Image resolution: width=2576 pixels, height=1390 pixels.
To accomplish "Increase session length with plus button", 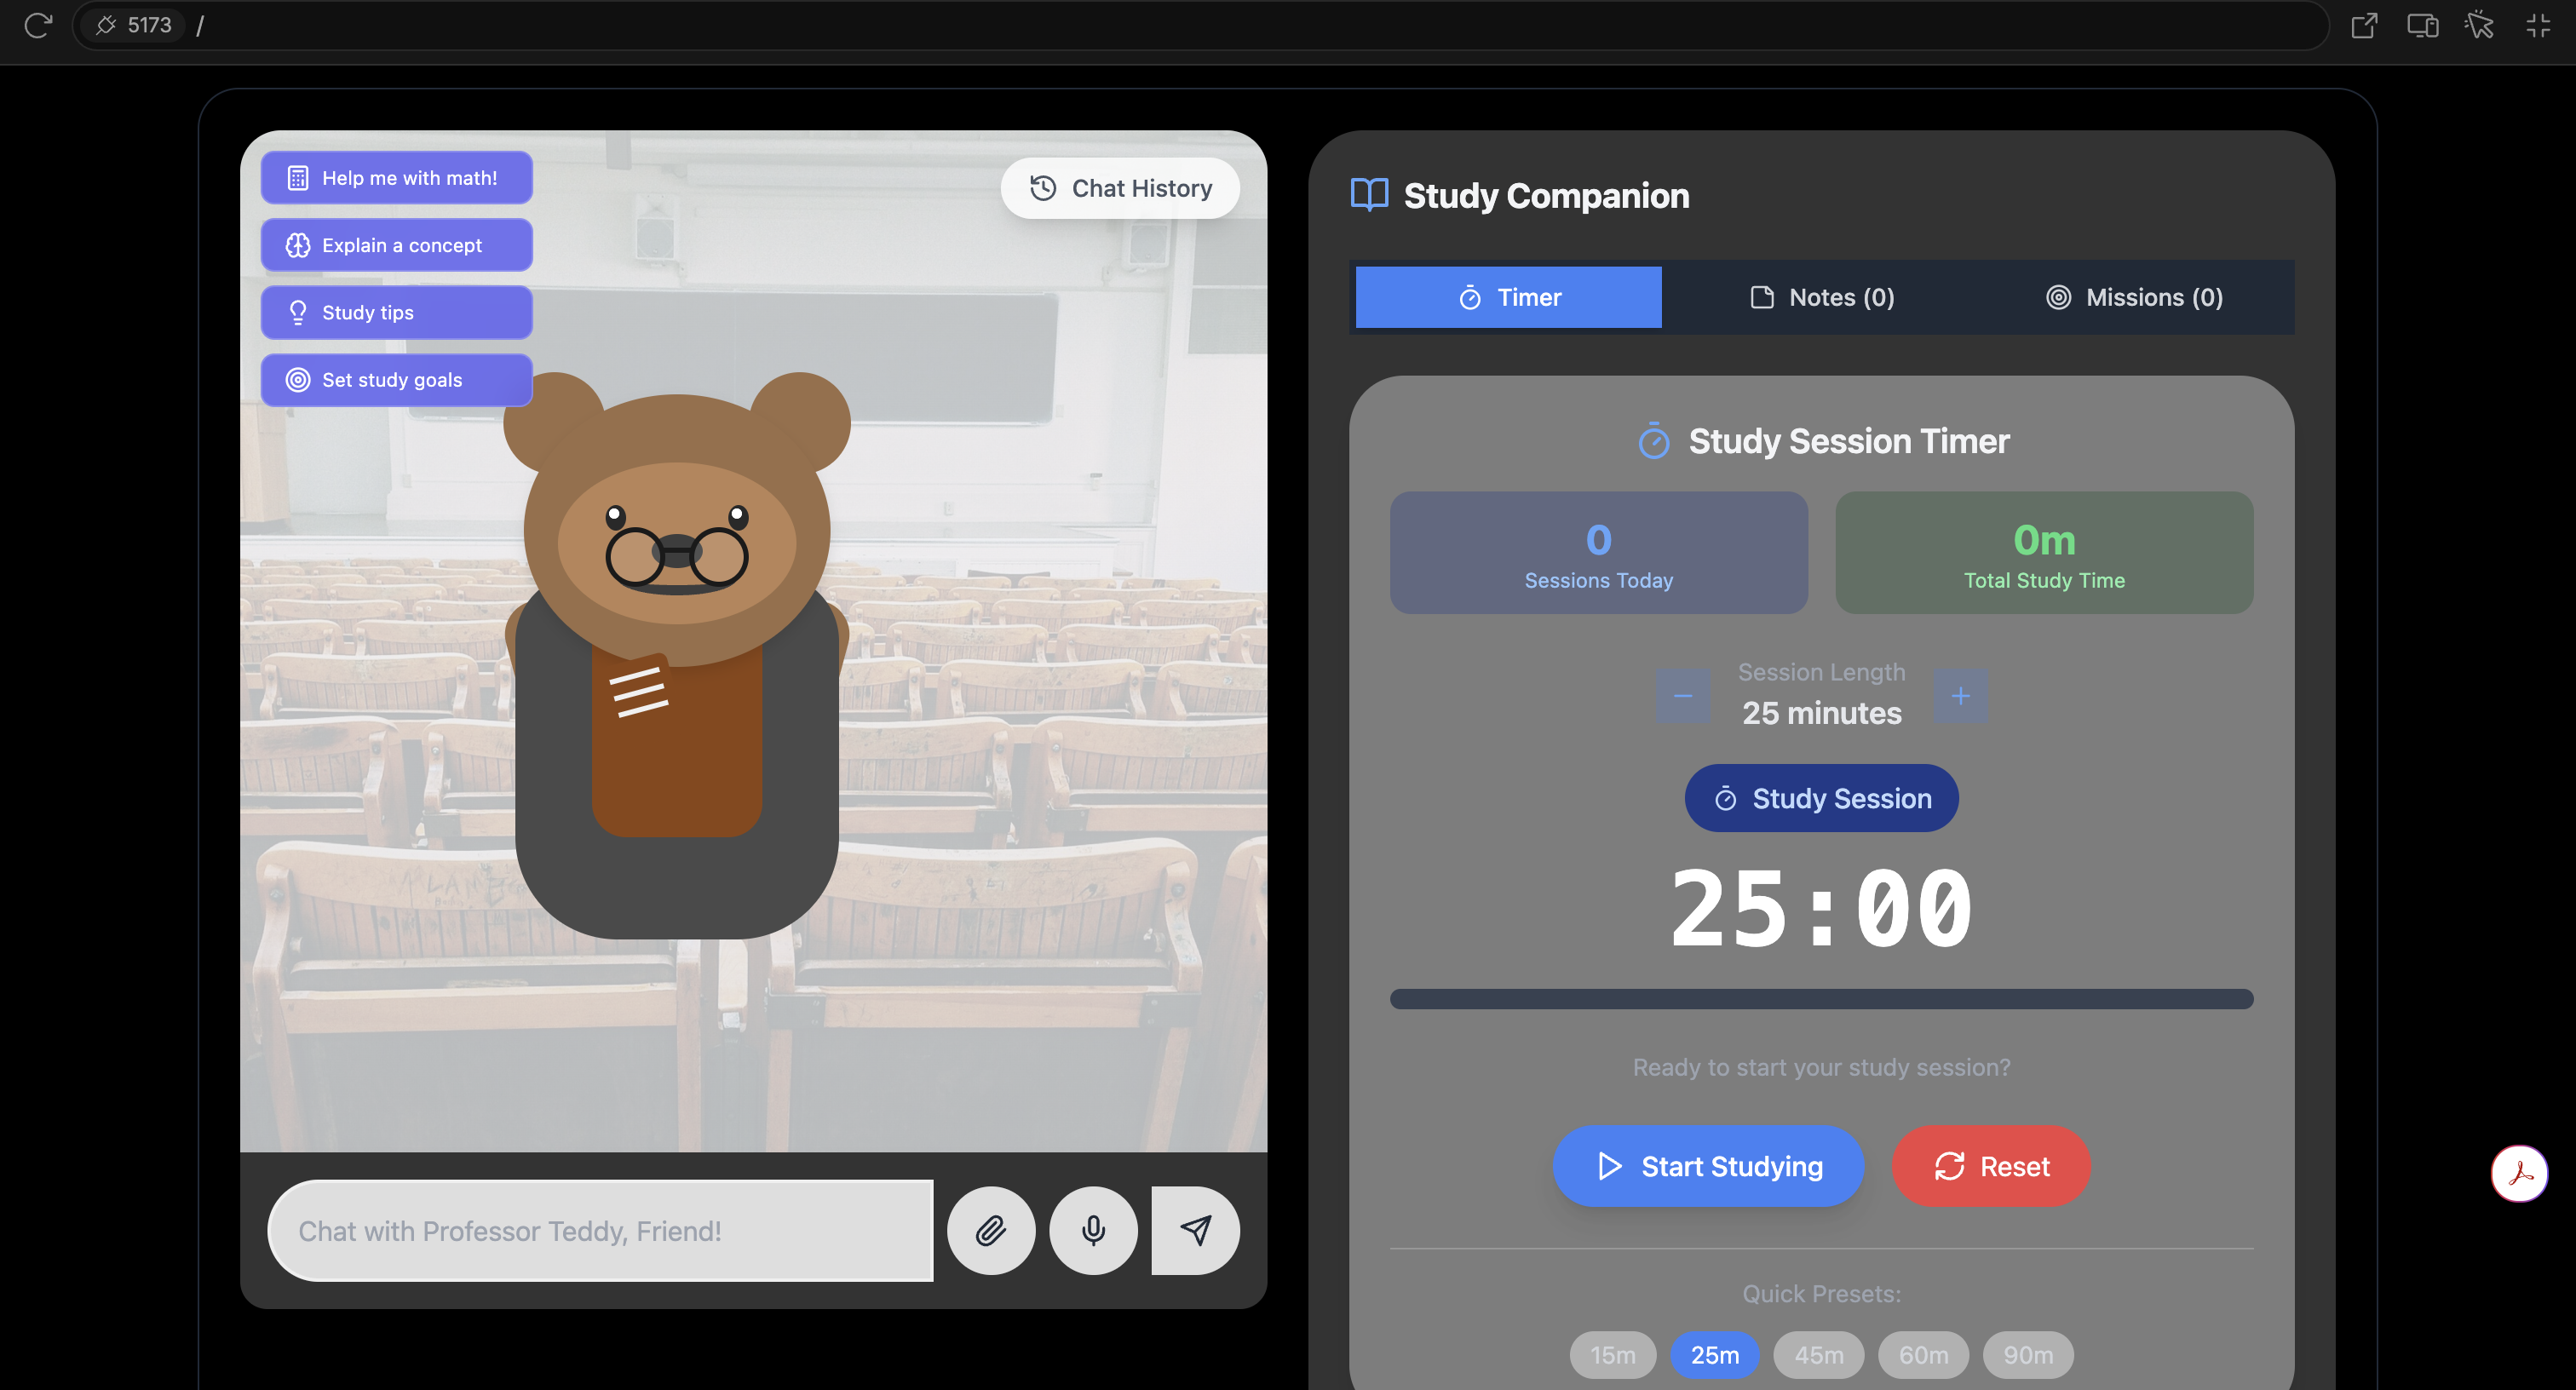I will click(x=1960, y=696).
